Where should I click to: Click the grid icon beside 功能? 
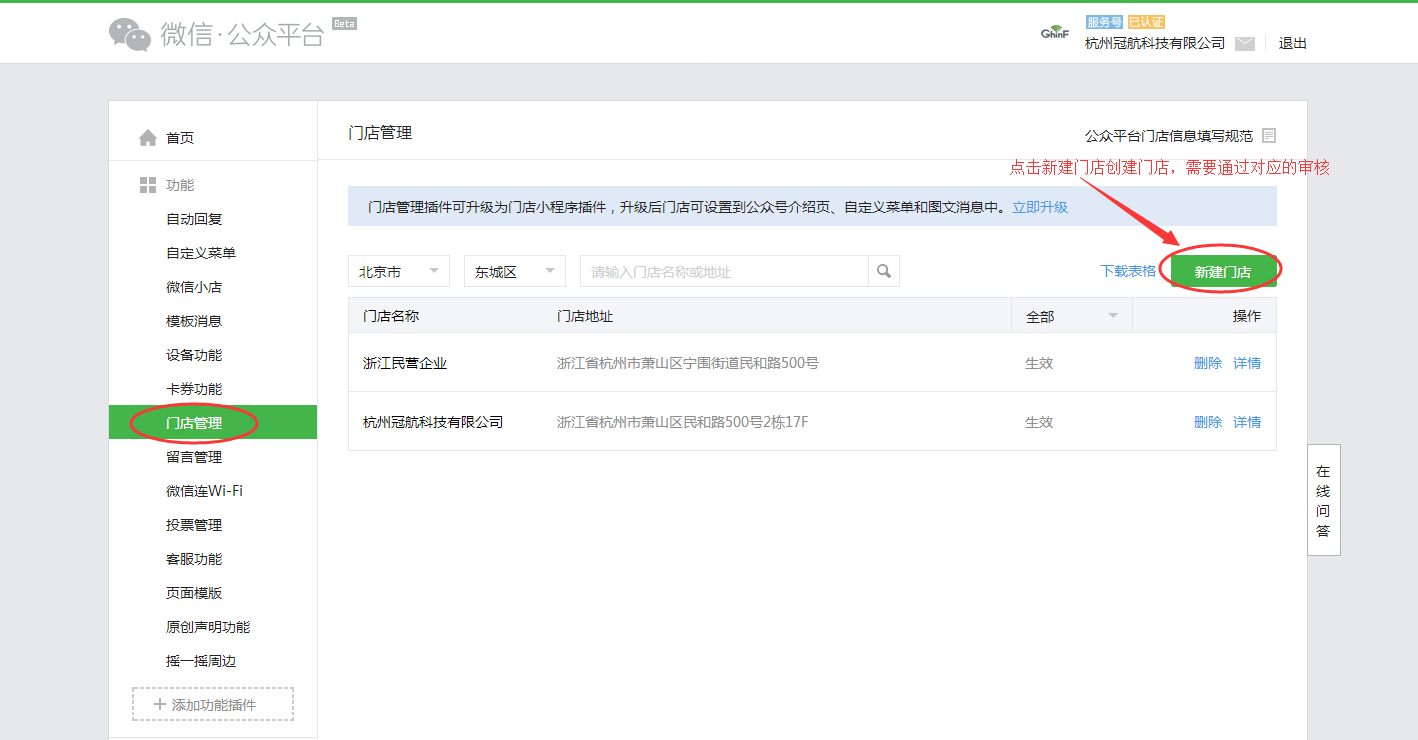148,185
